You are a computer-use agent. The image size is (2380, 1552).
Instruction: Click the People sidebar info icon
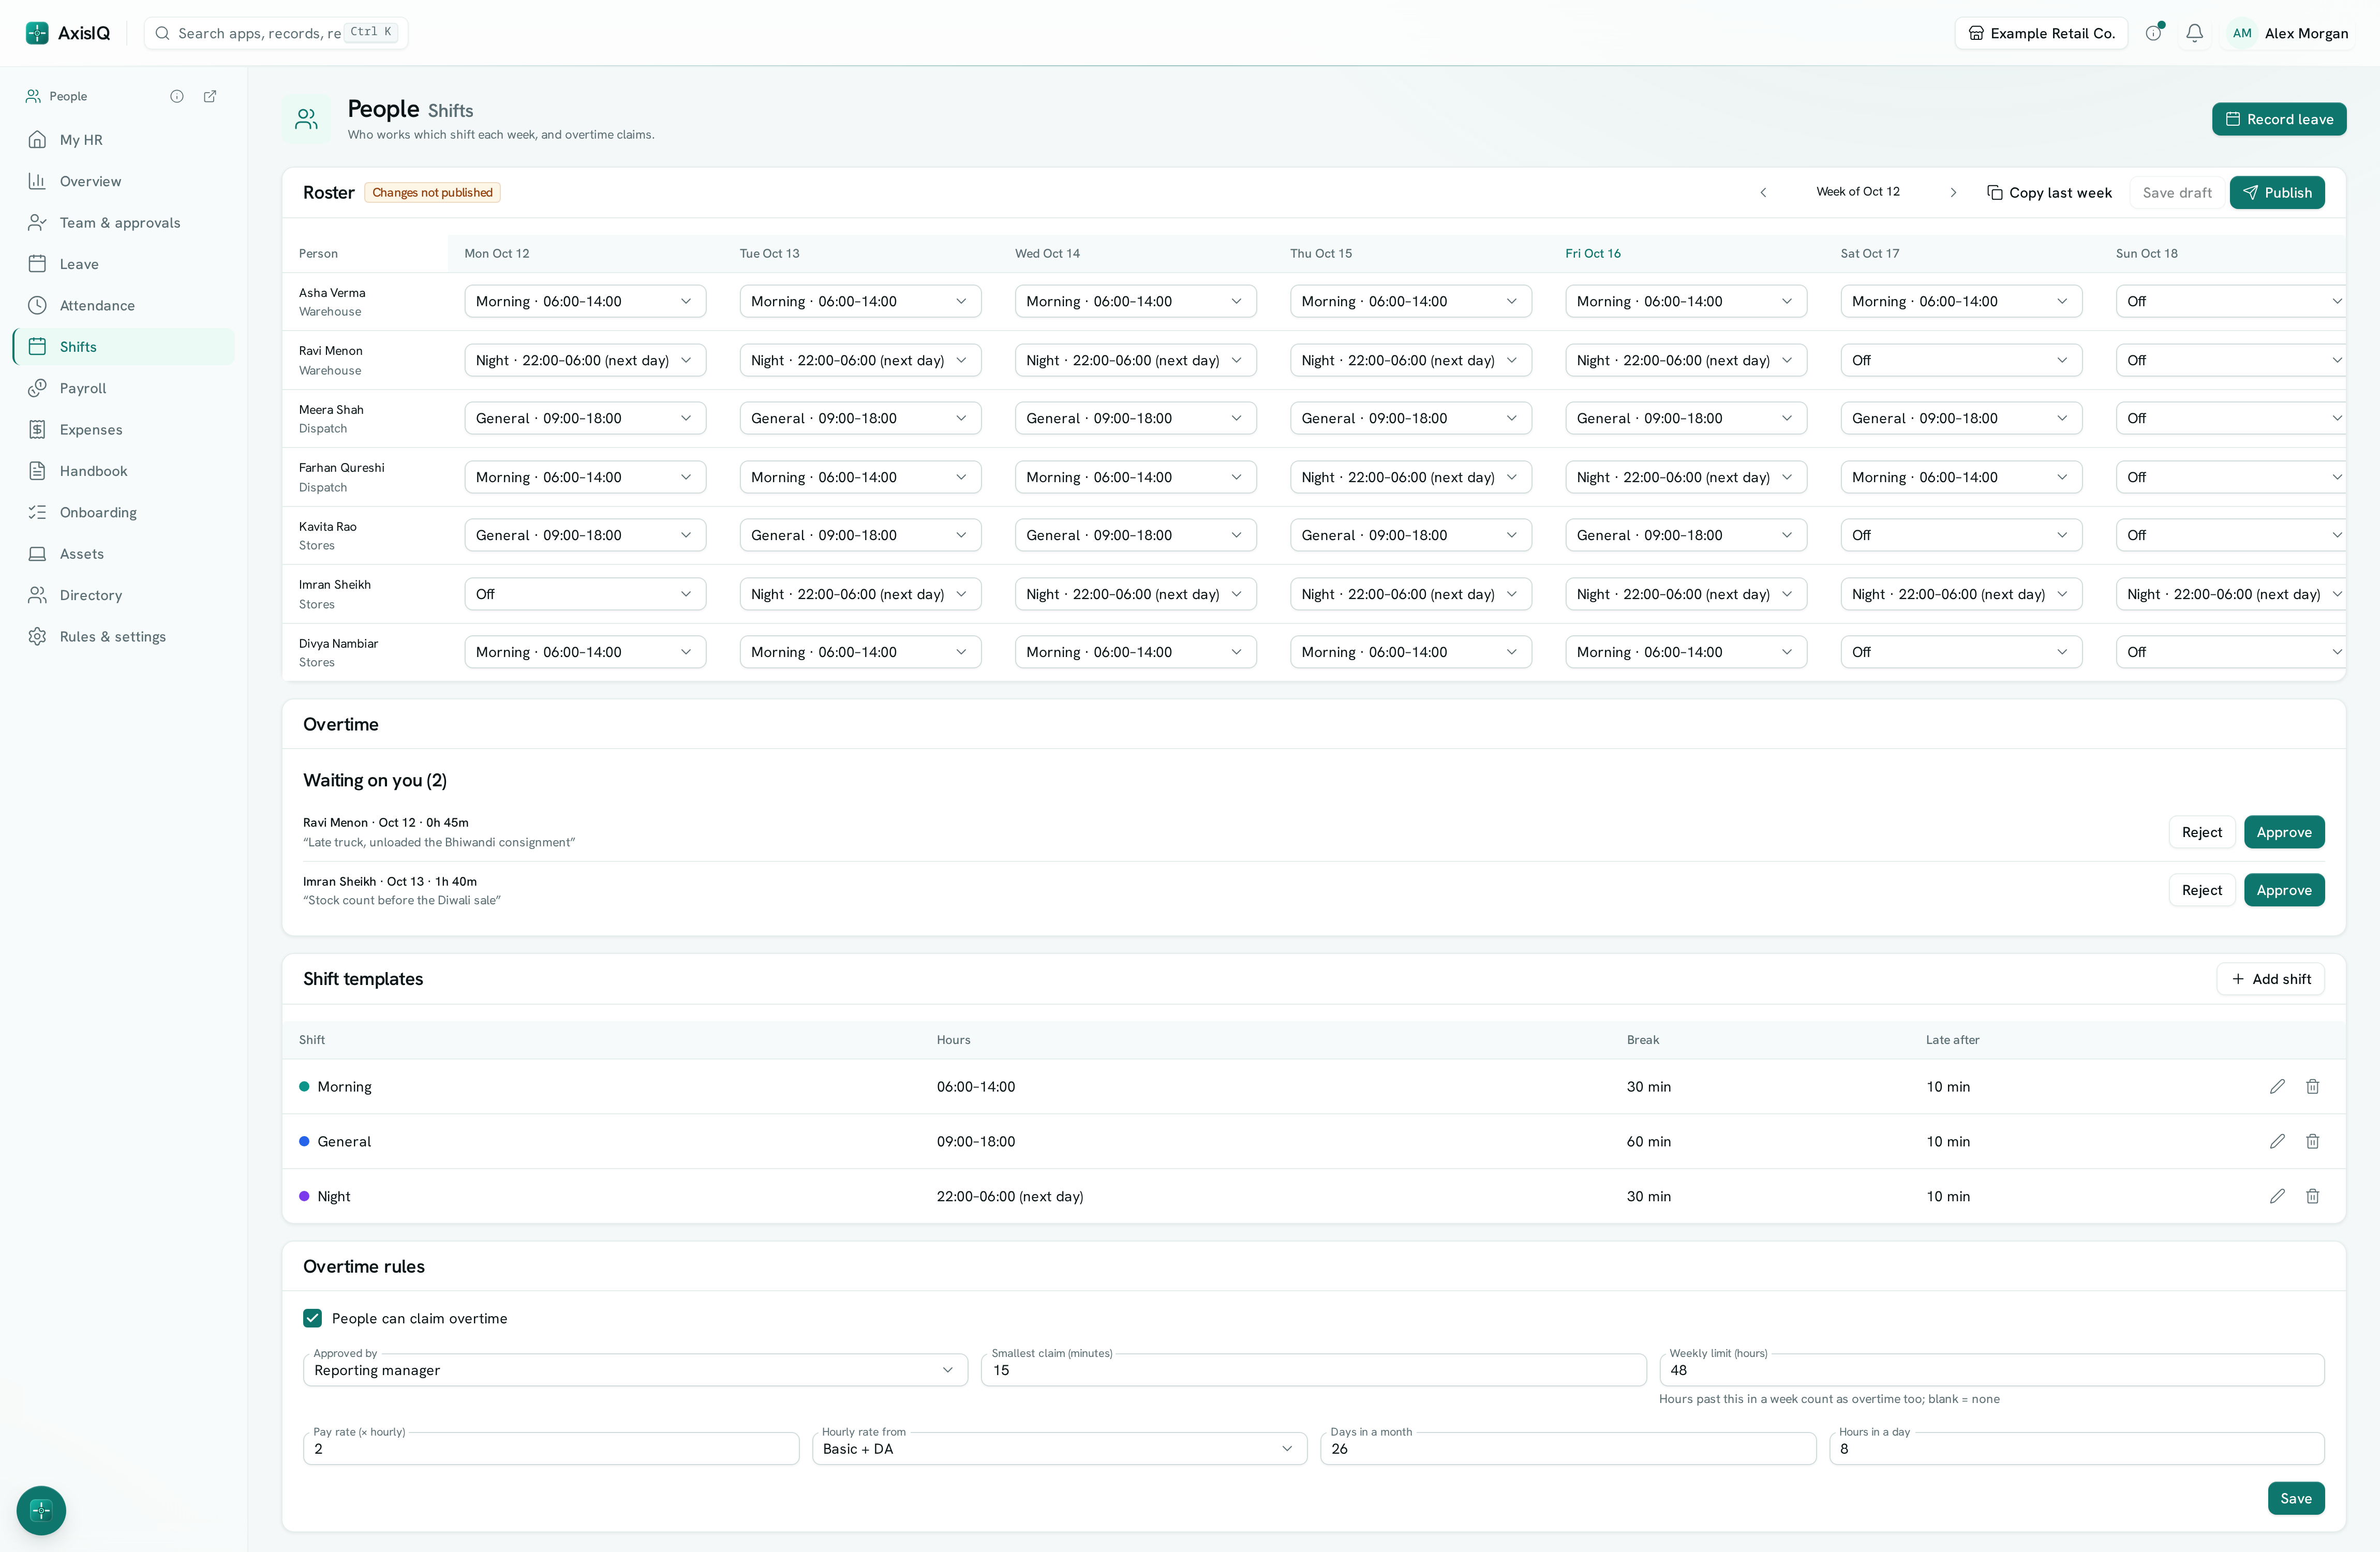click(x=177, y=96)
